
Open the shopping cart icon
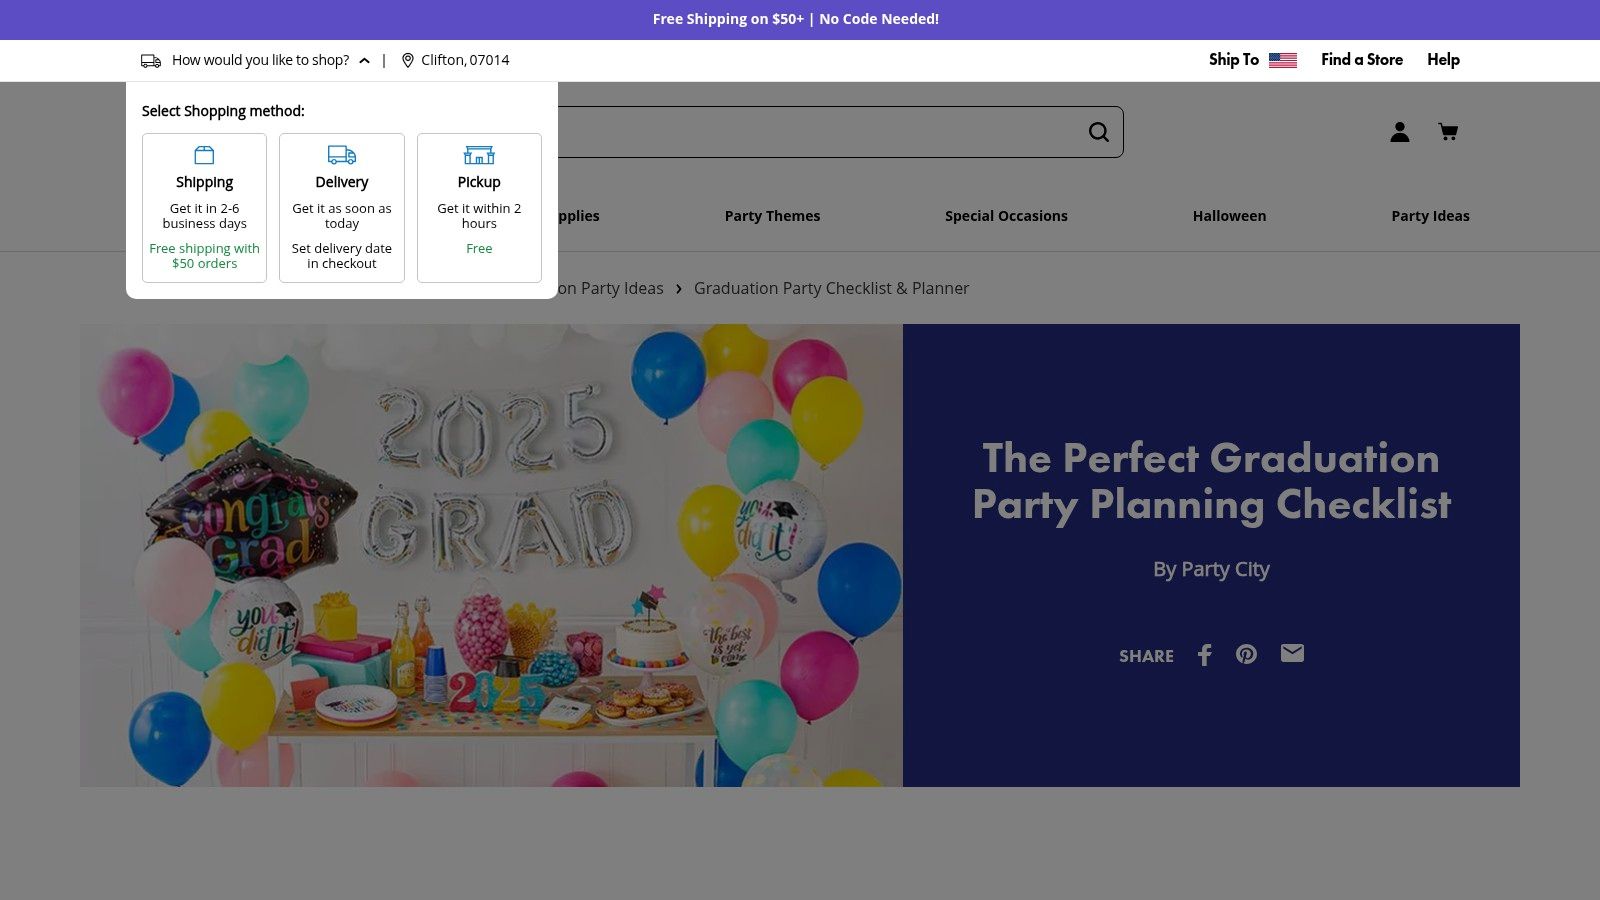pos(1447,132)
